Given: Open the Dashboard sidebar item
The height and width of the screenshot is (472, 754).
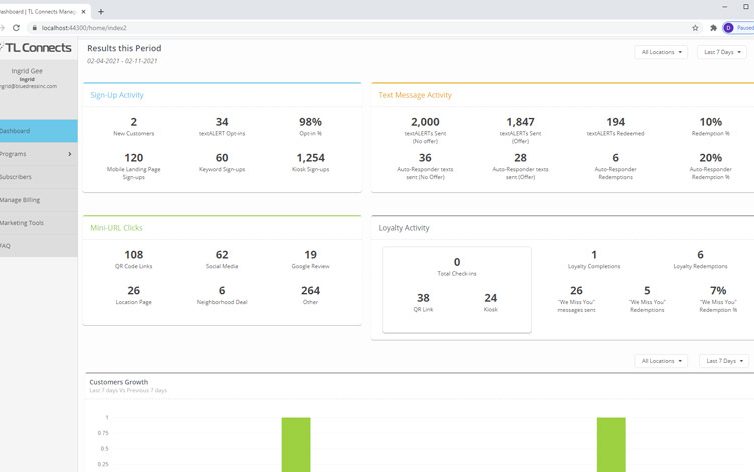Looking at the screenshot, I should point(38,131).
